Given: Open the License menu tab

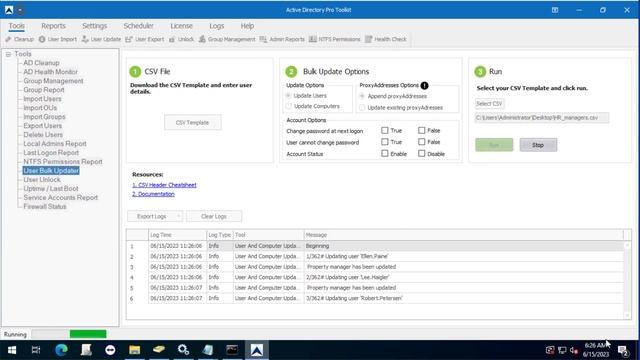Looking at the screenshot, I should (x=181, y=26).
